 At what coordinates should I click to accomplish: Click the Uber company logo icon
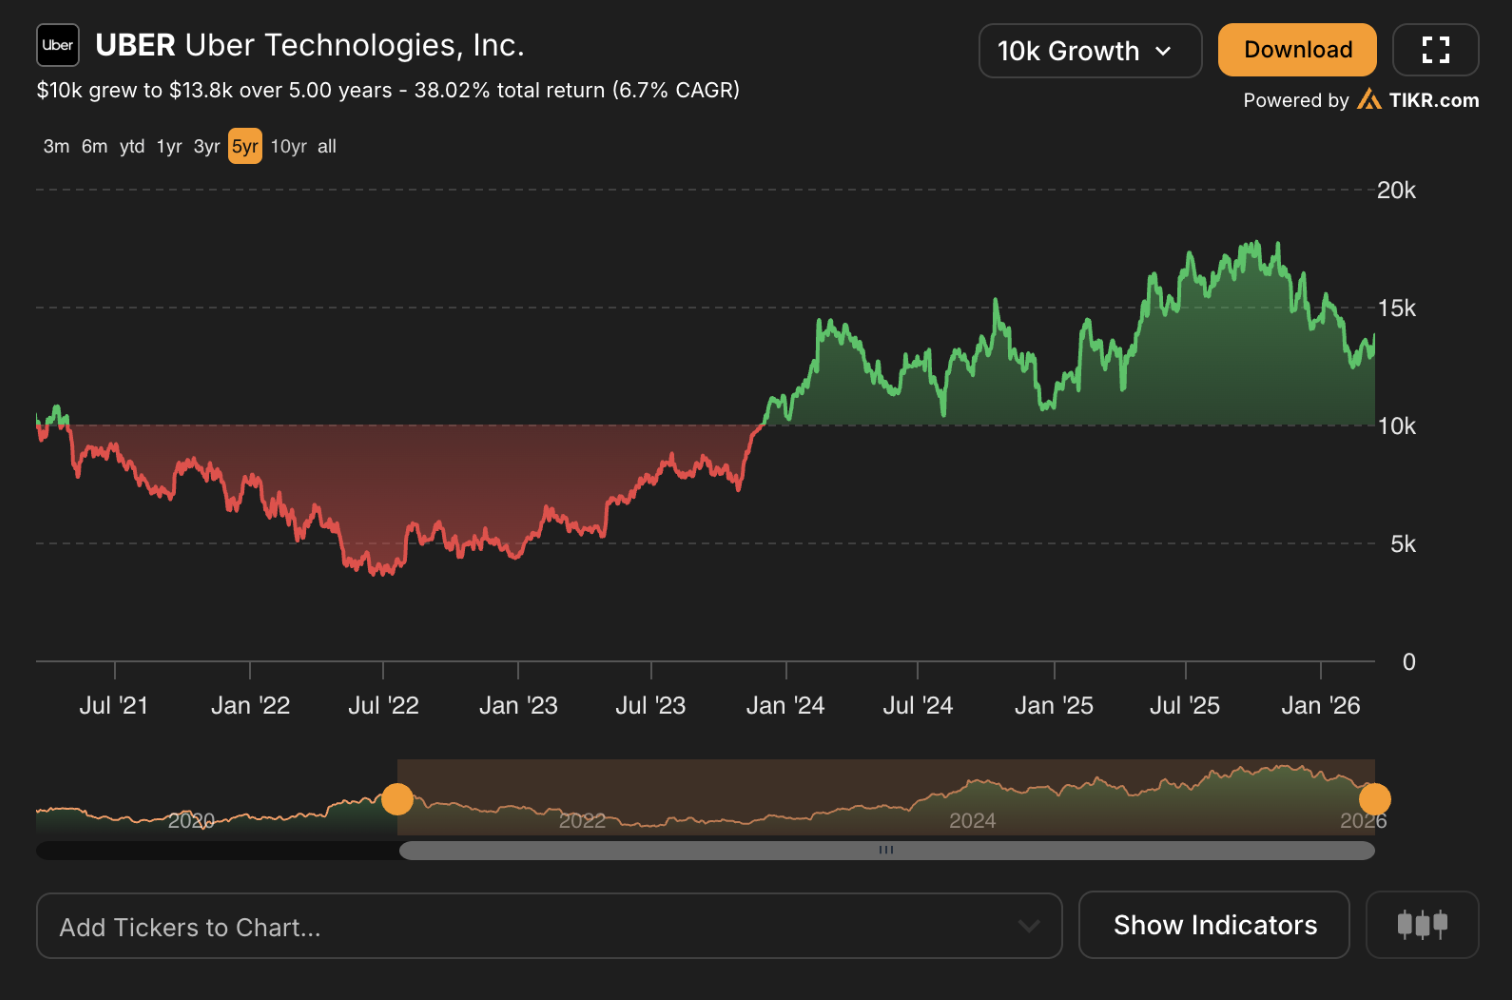[x=58, y=45]
